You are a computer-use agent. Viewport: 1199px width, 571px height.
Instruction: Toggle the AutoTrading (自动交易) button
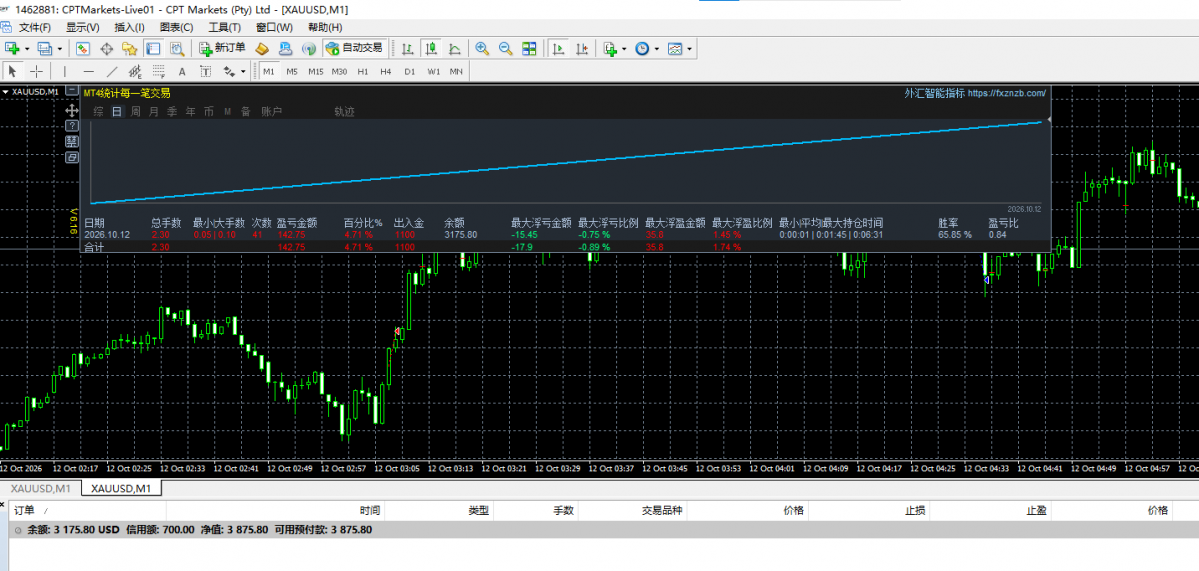click(x=353, y=48)
